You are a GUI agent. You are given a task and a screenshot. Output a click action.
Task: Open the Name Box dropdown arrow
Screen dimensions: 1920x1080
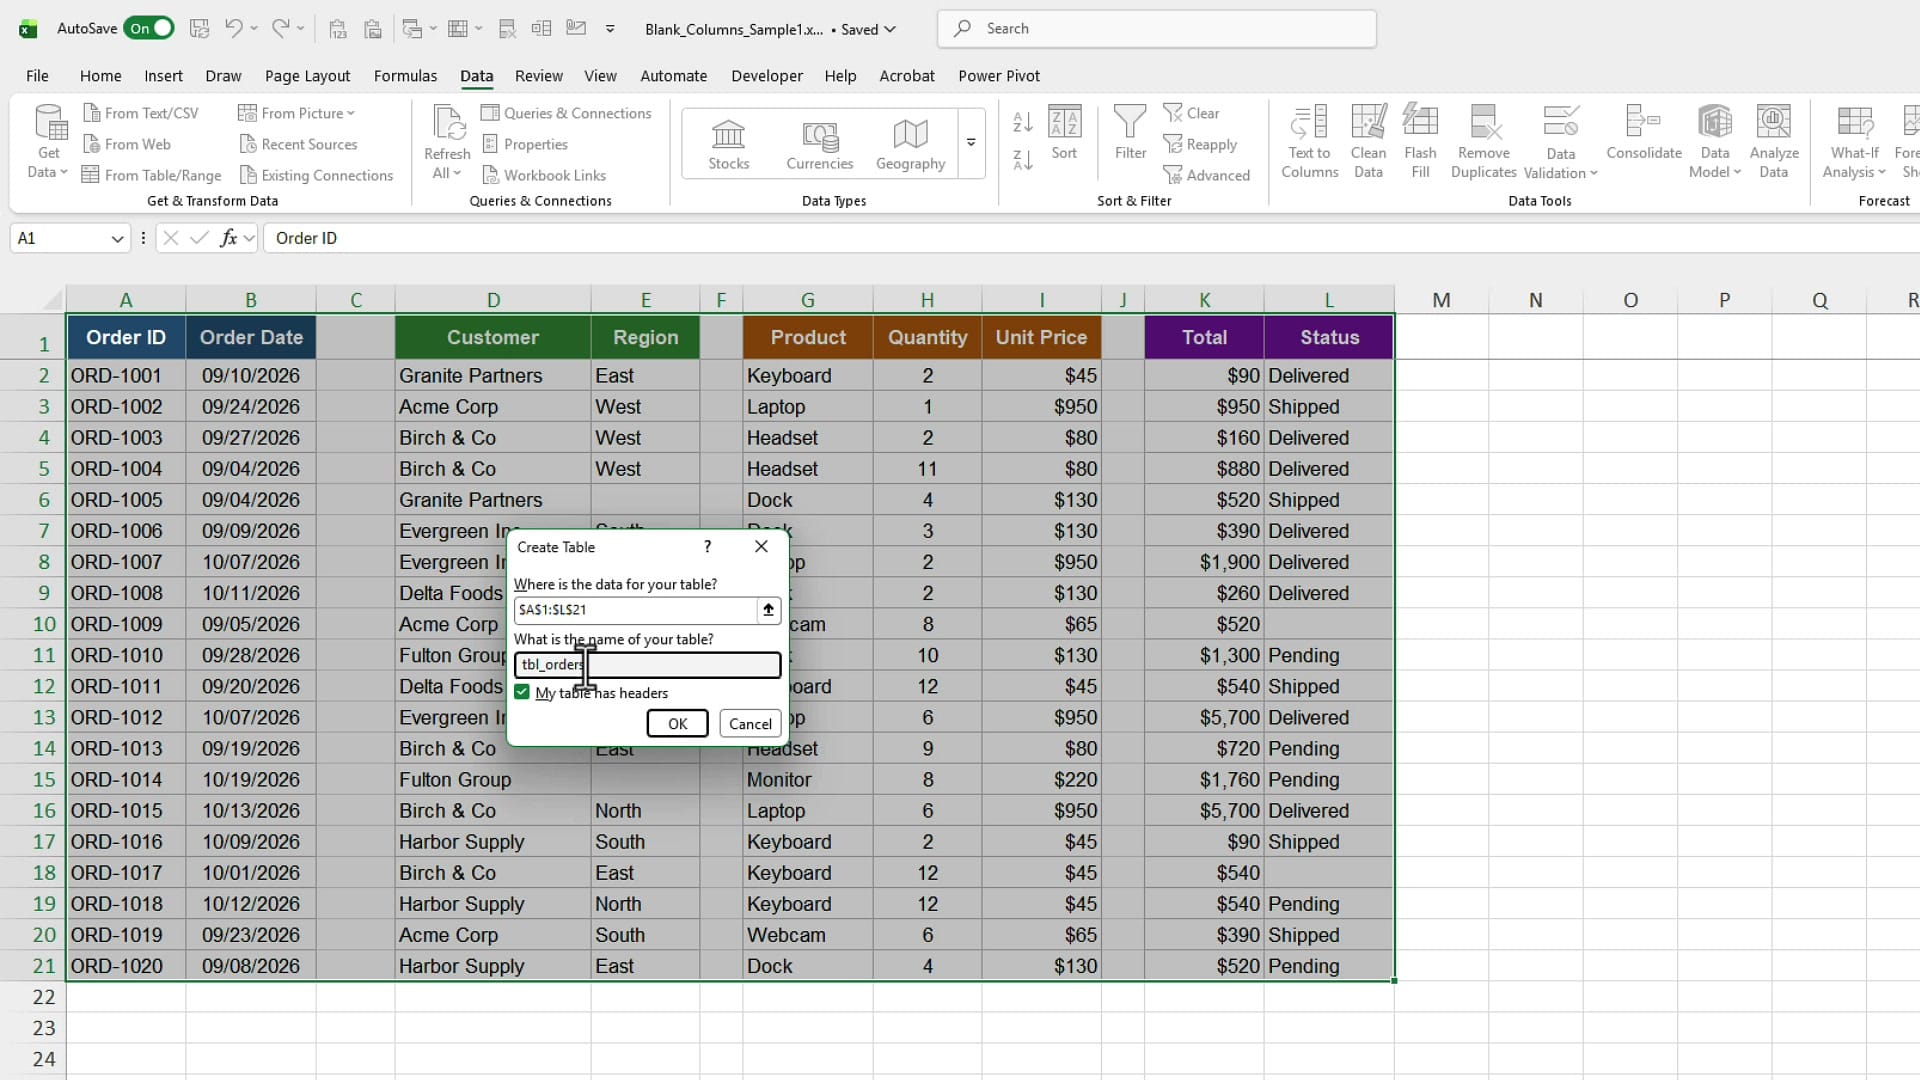(117, 238)
